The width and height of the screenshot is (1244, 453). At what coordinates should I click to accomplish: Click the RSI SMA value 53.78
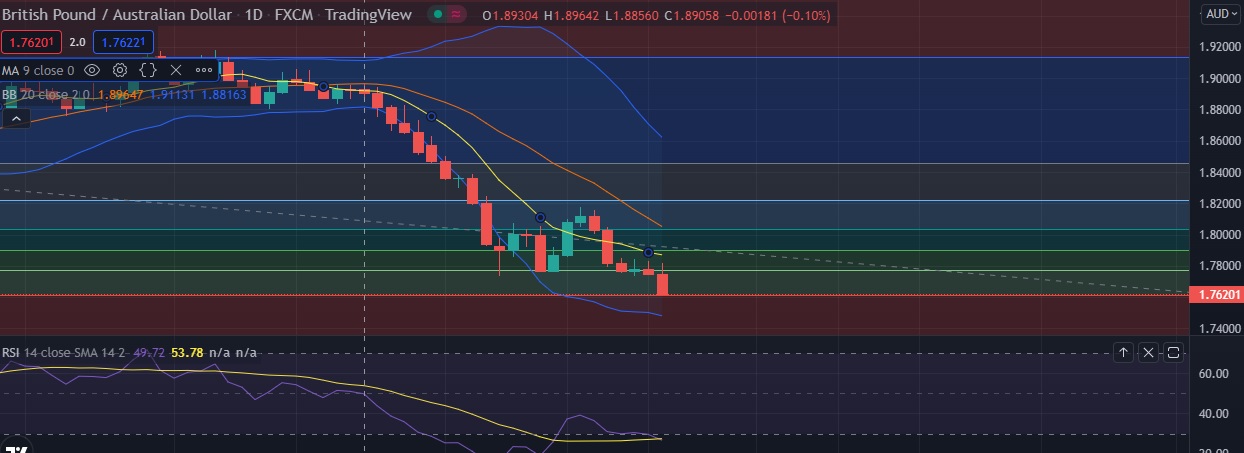point(186,353)
